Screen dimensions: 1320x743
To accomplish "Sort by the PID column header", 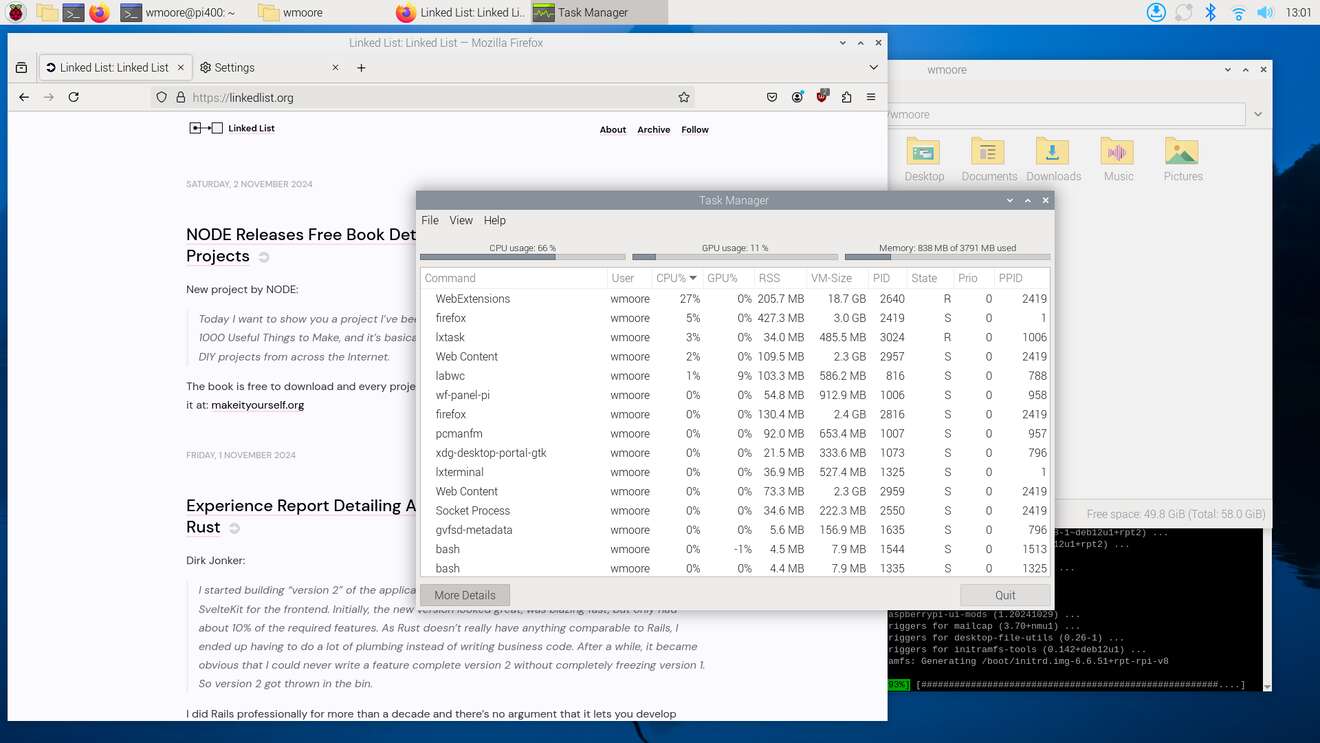I will pos(887,278).
